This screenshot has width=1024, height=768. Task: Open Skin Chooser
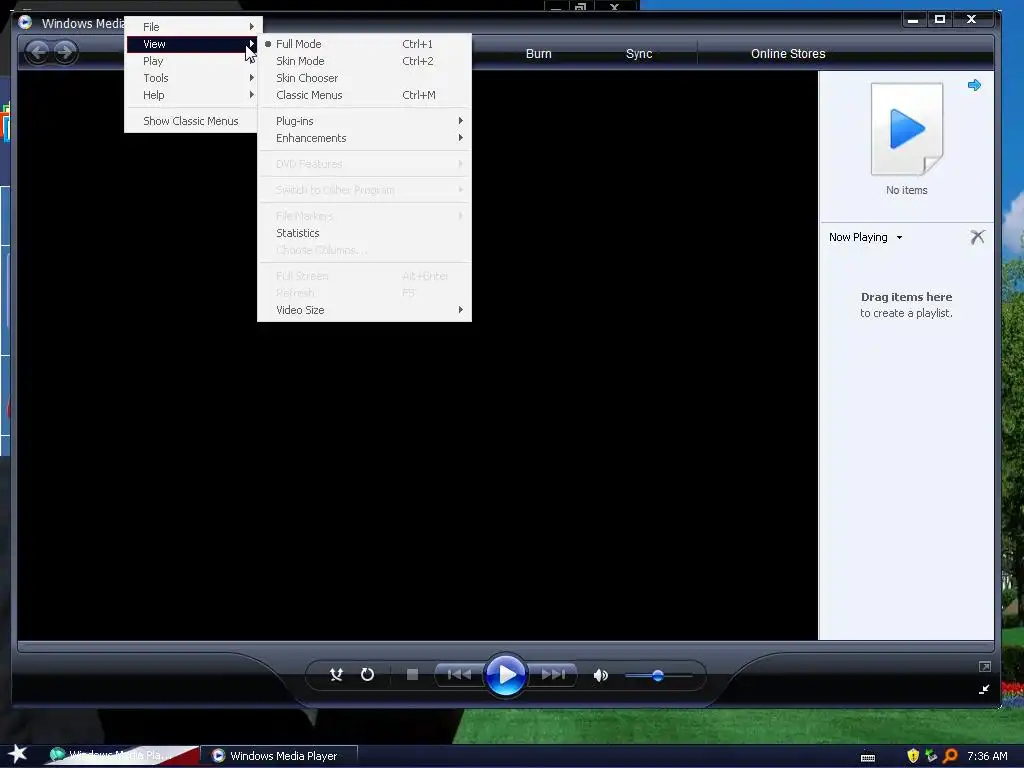[364, 78]
